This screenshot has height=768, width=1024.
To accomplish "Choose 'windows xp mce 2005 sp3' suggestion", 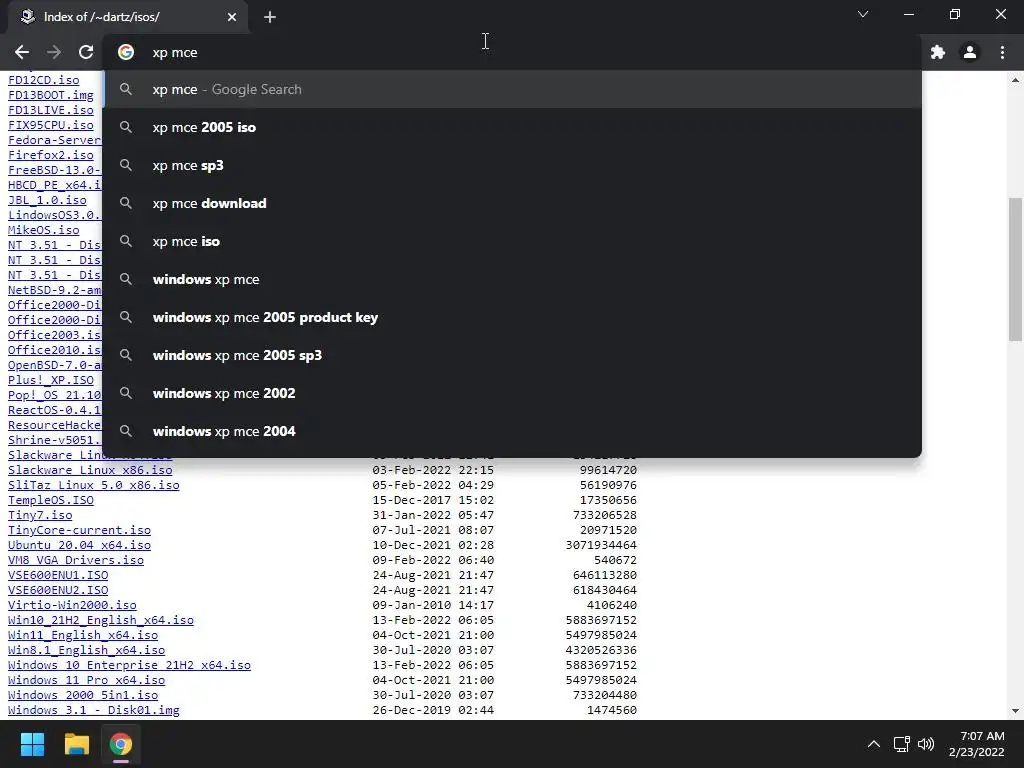I will click(513, 355).
